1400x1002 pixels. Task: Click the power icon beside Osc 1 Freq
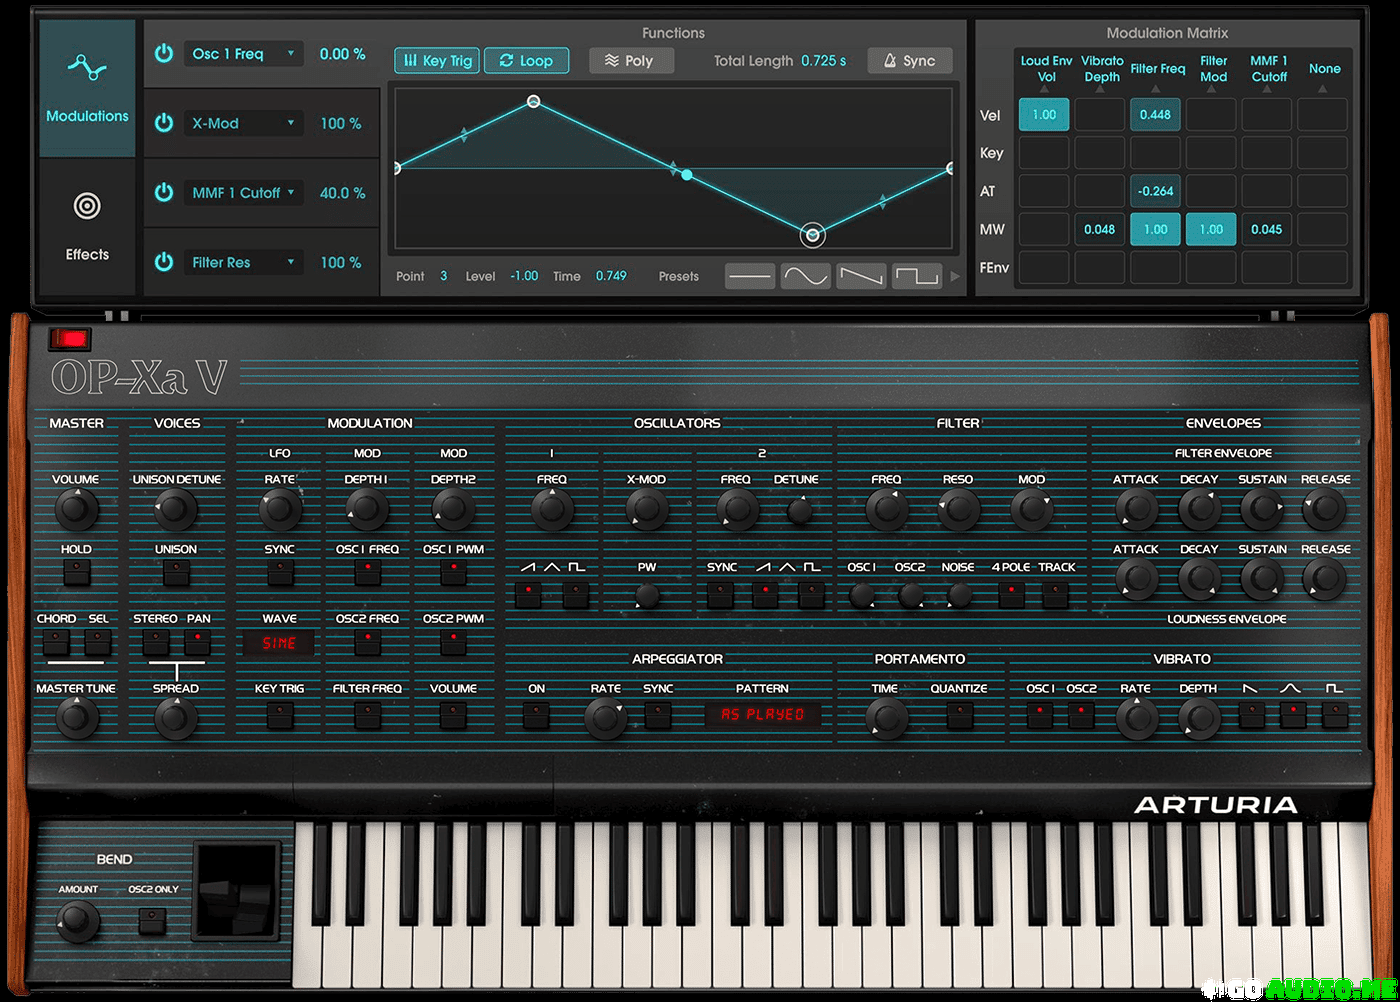pos(164,54)
